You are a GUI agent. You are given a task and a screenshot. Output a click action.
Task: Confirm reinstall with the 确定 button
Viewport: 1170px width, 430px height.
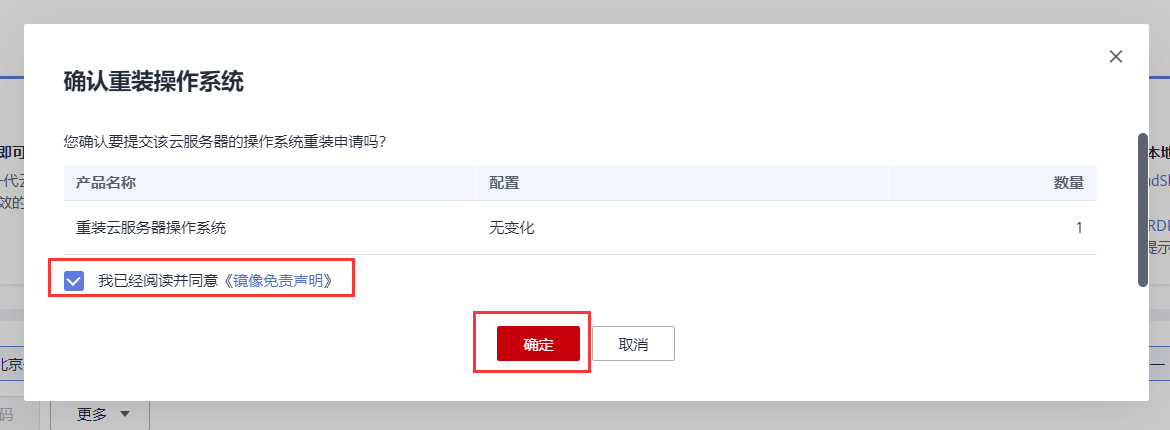pos(538,344)
